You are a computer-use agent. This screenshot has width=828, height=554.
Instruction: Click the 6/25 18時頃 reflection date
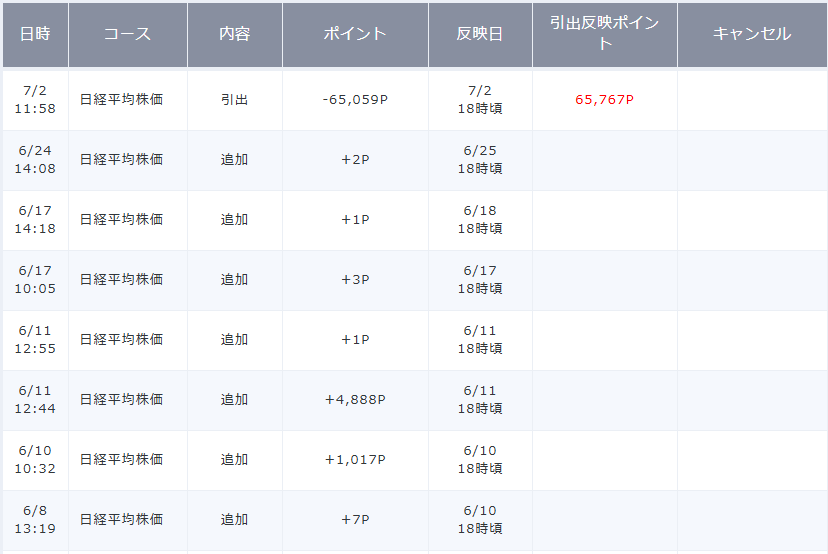pos(480,159)
